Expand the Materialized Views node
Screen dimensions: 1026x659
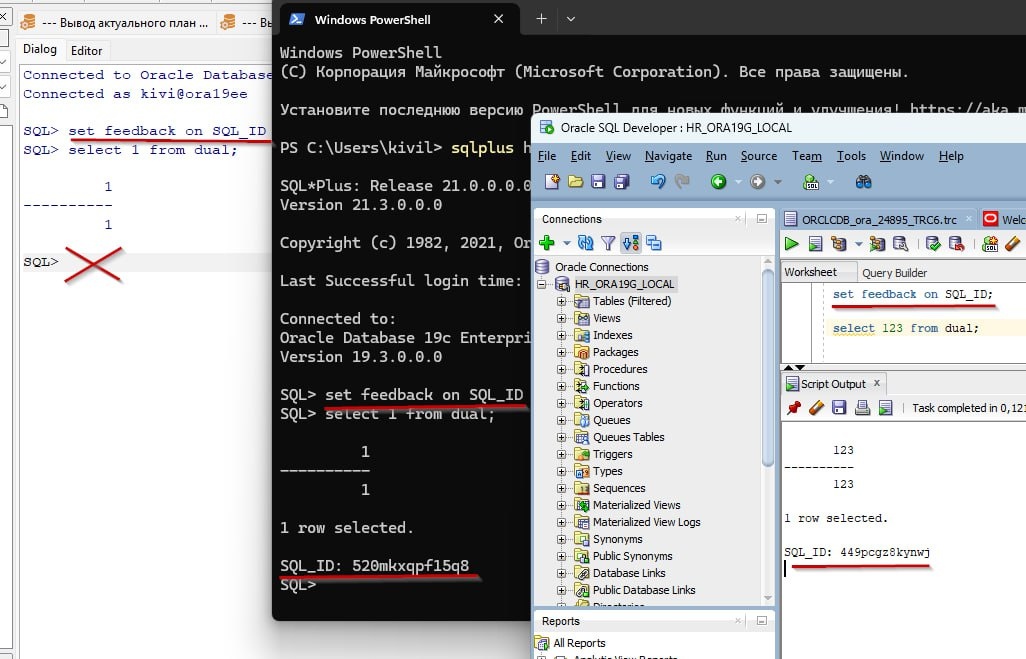pos(561,505)
